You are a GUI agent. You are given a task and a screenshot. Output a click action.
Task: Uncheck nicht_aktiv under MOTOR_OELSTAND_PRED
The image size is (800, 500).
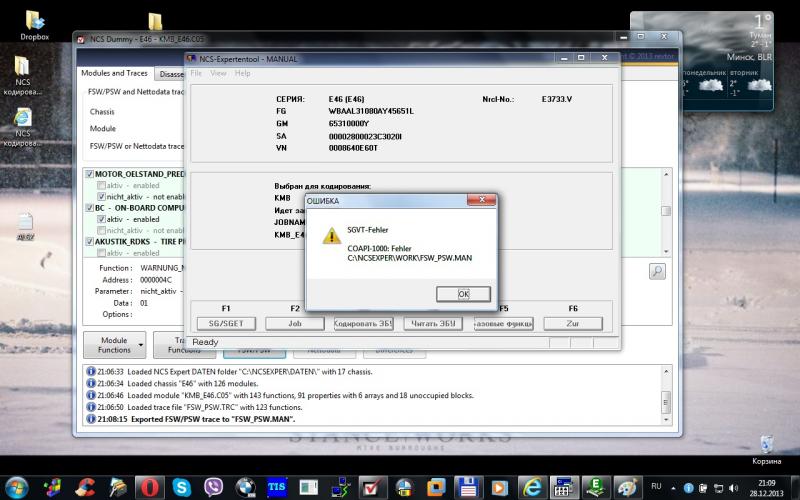(102, 196)
